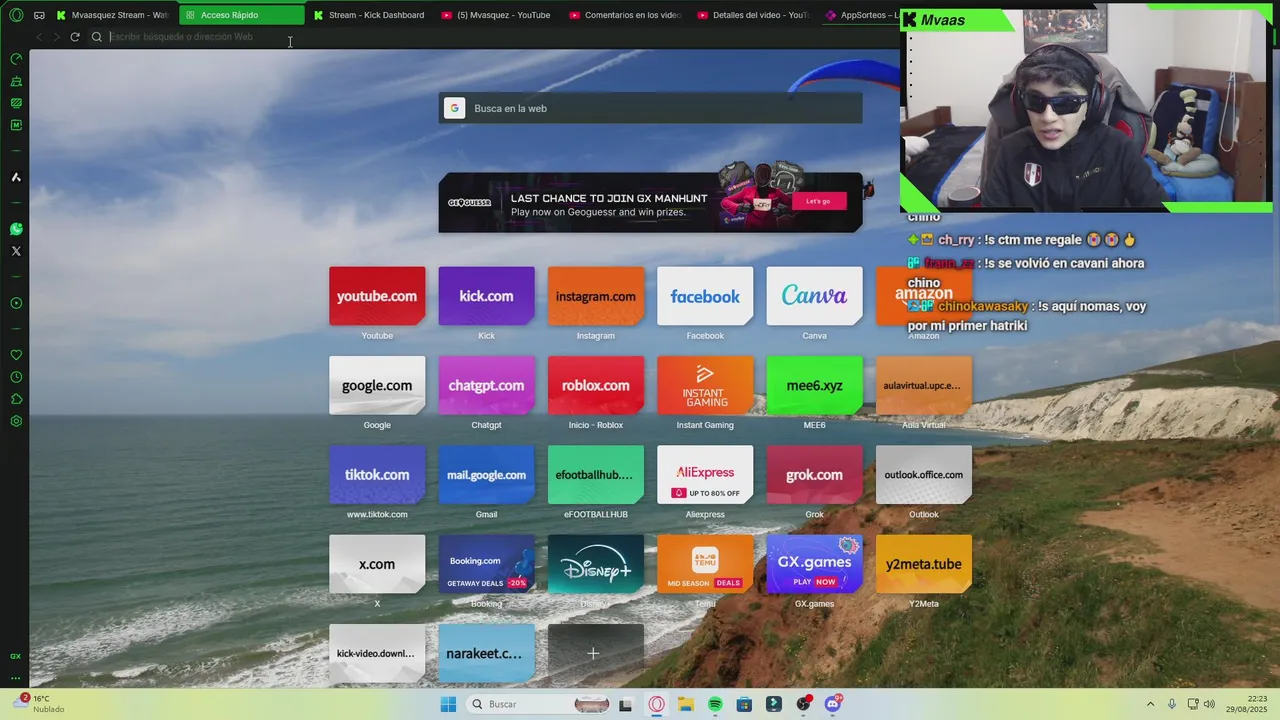Open the Canva speed dial tile
The height and width of the screenshot is (720, 1280).
point(814,296)
